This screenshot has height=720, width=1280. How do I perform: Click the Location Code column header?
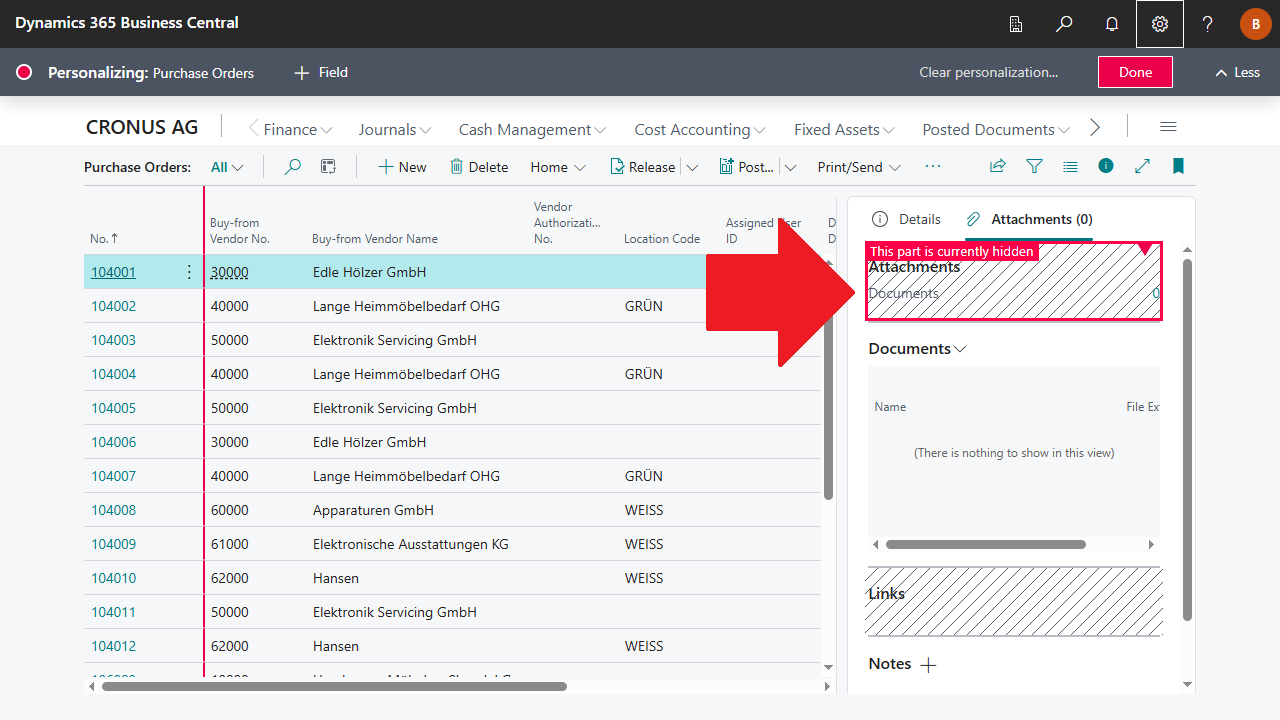[662, 239]
